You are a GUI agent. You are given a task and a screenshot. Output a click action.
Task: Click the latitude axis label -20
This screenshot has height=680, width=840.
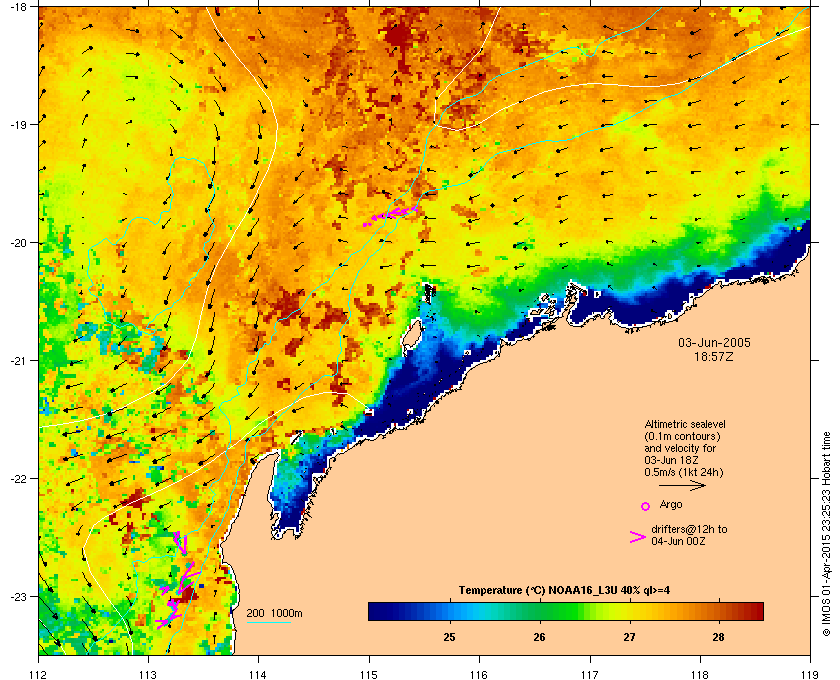[x=19, y=243]
